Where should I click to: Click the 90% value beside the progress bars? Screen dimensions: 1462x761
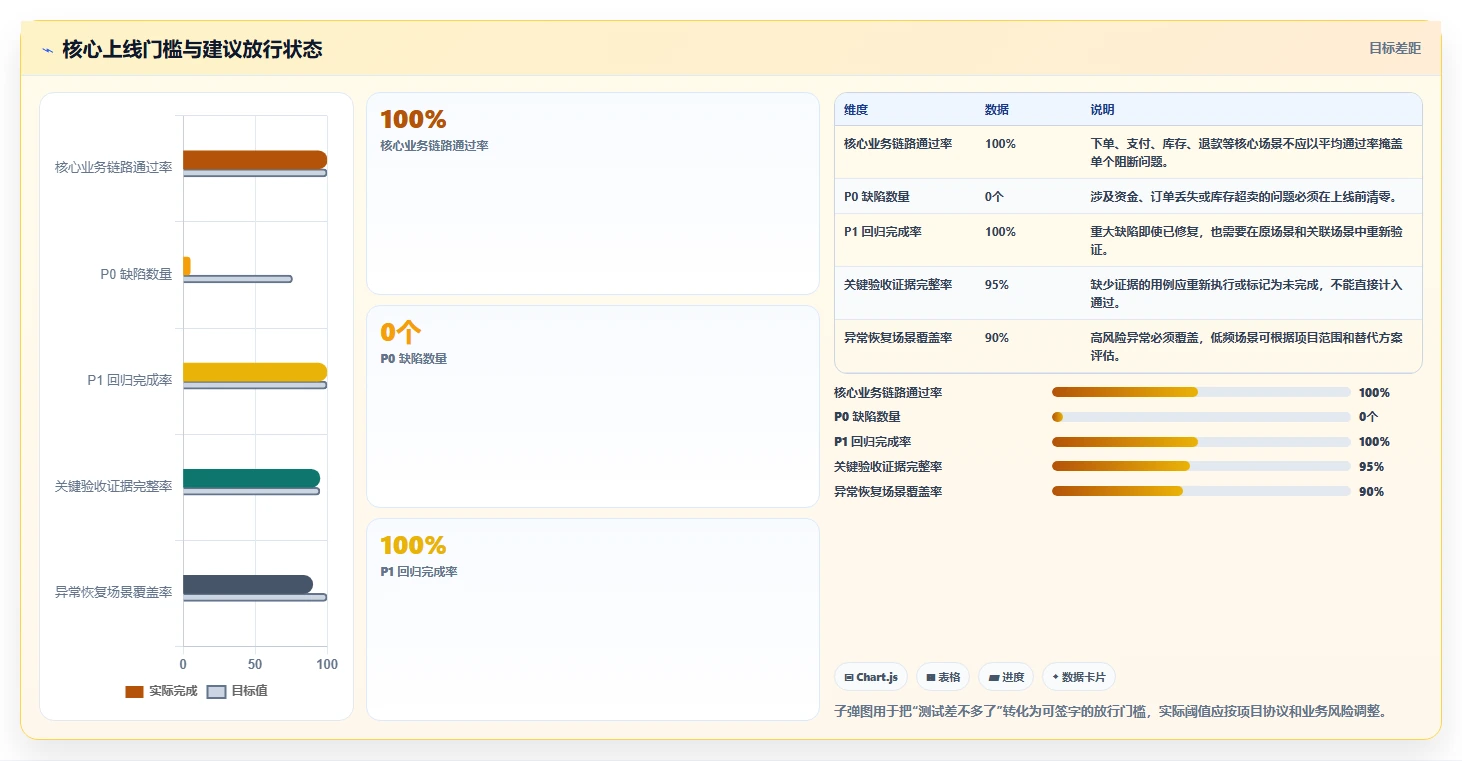pyautogui.click(x=1371, y=492)
